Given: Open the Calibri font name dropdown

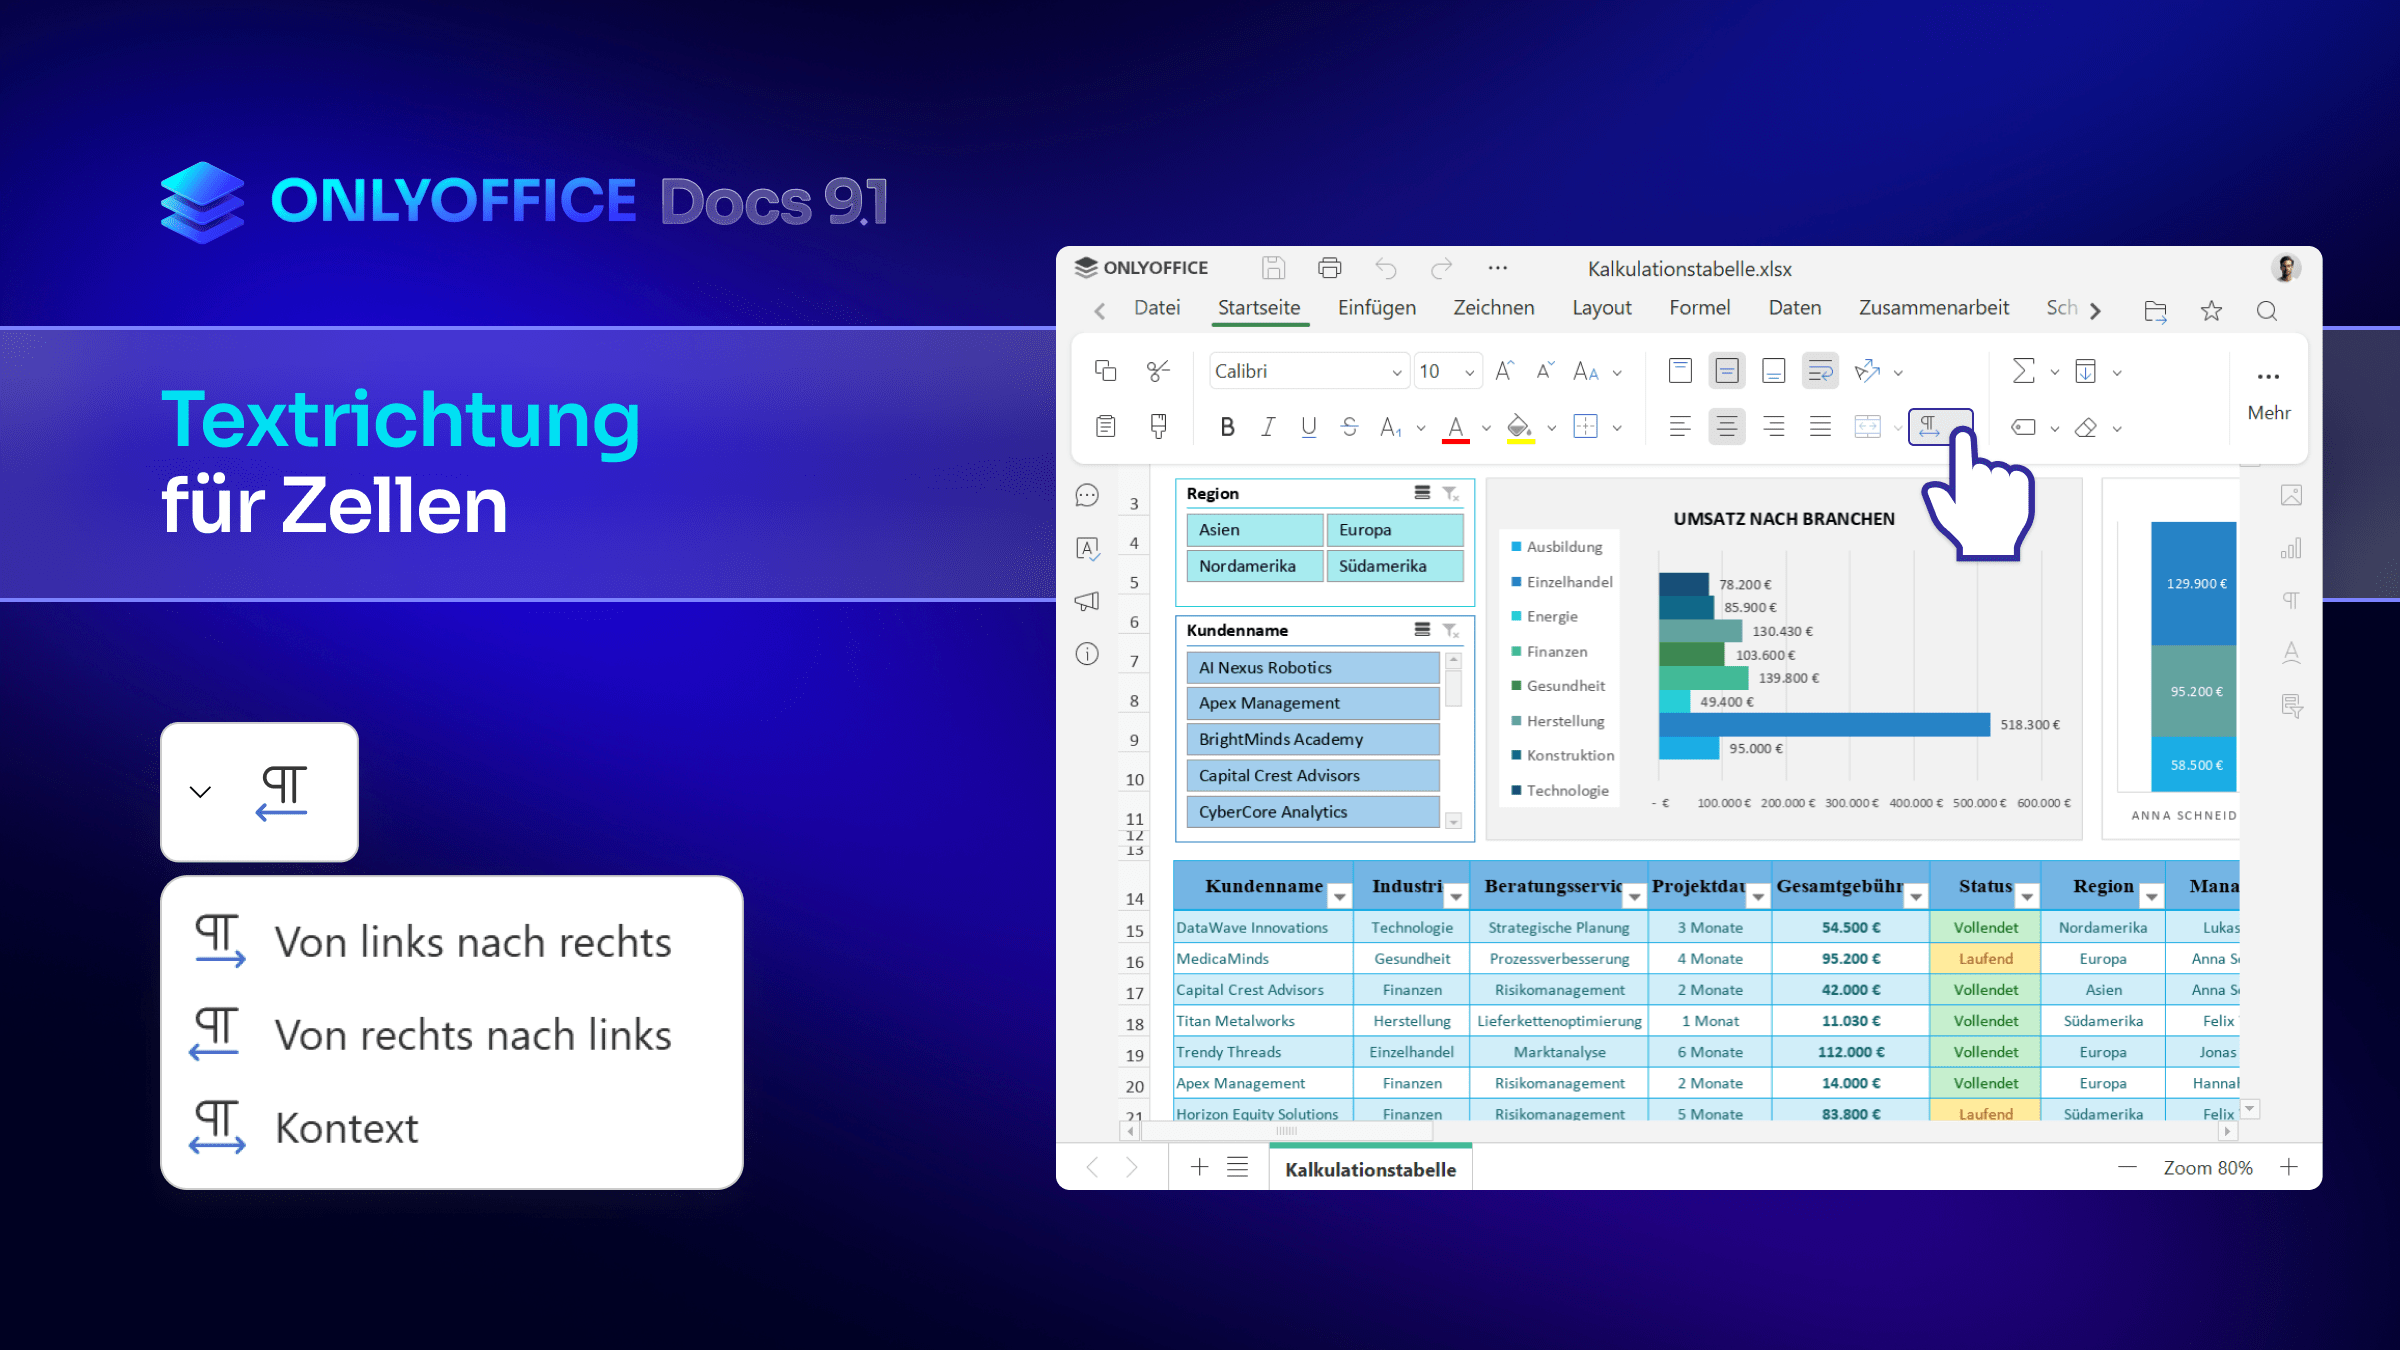Looking at the screenshot, I should [x=1396, y=373].
